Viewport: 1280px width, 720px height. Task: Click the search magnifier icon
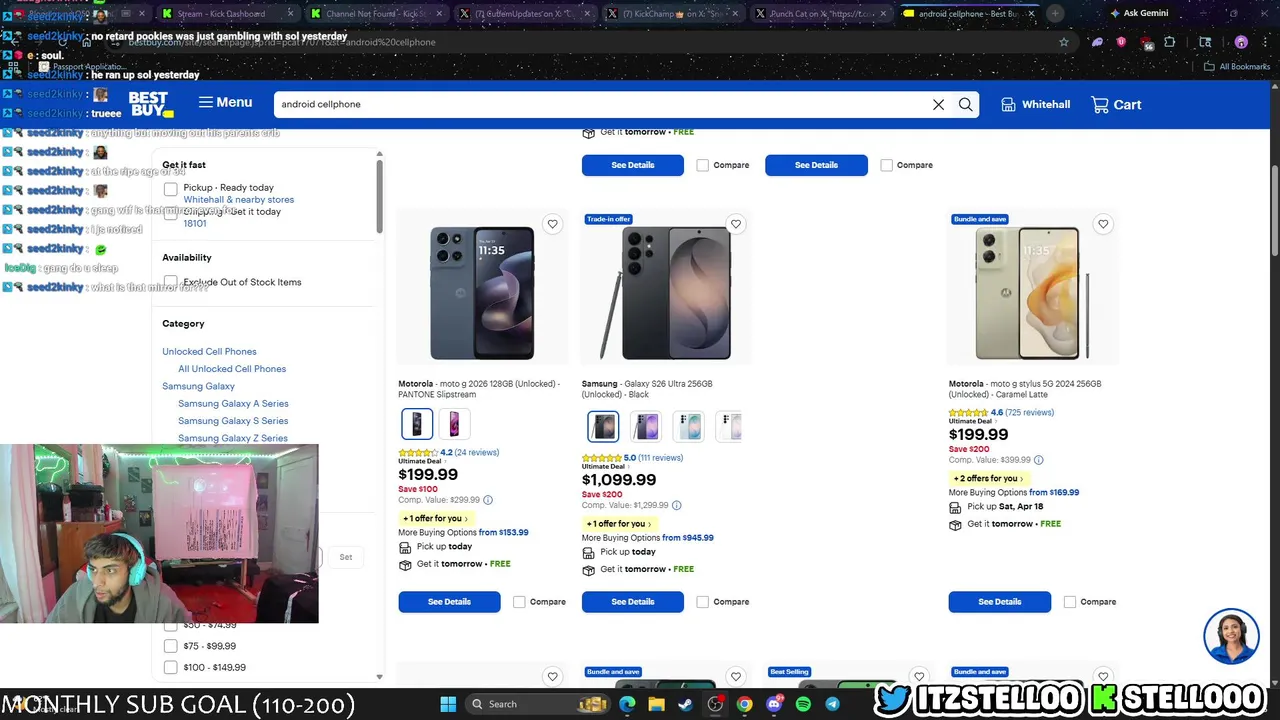(x=965, y=104)
